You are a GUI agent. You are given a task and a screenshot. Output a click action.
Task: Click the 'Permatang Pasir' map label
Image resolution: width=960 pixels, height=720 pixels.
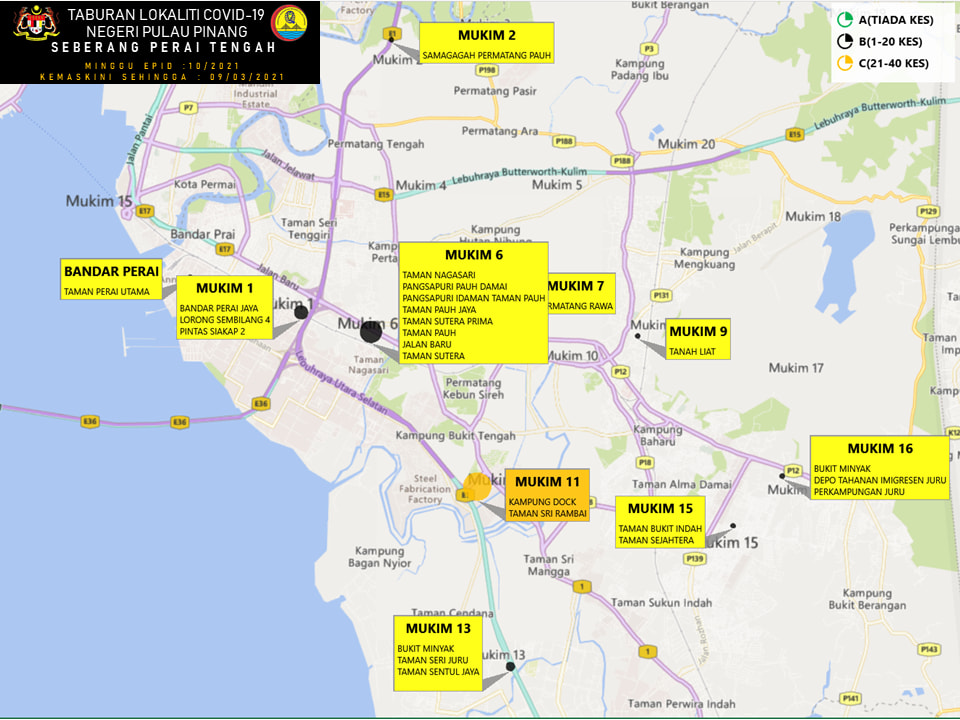pyautogui.click(x=495, y=91)
